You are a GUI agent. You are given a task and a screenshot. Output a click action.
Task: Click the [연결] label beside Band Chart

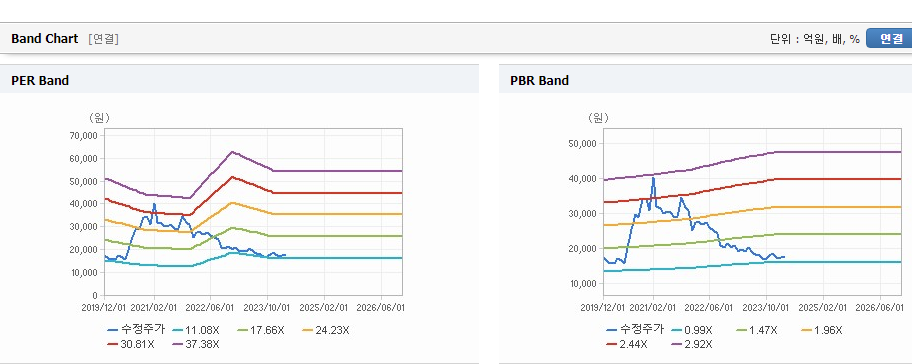click(x=104, y=39)
